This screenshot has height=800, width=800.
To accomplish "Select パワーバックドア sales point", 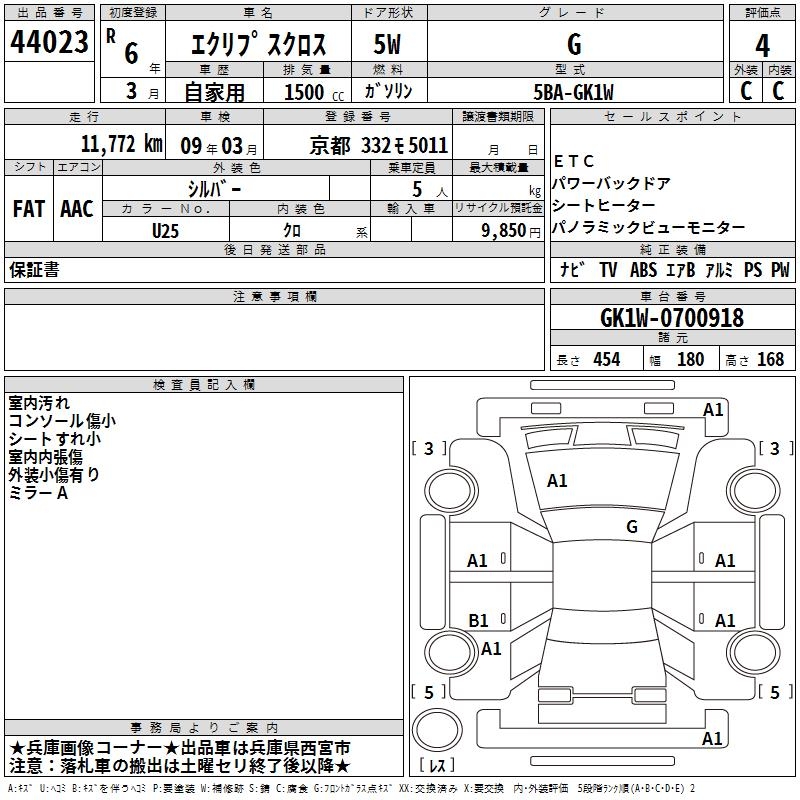I will point(611,183).
